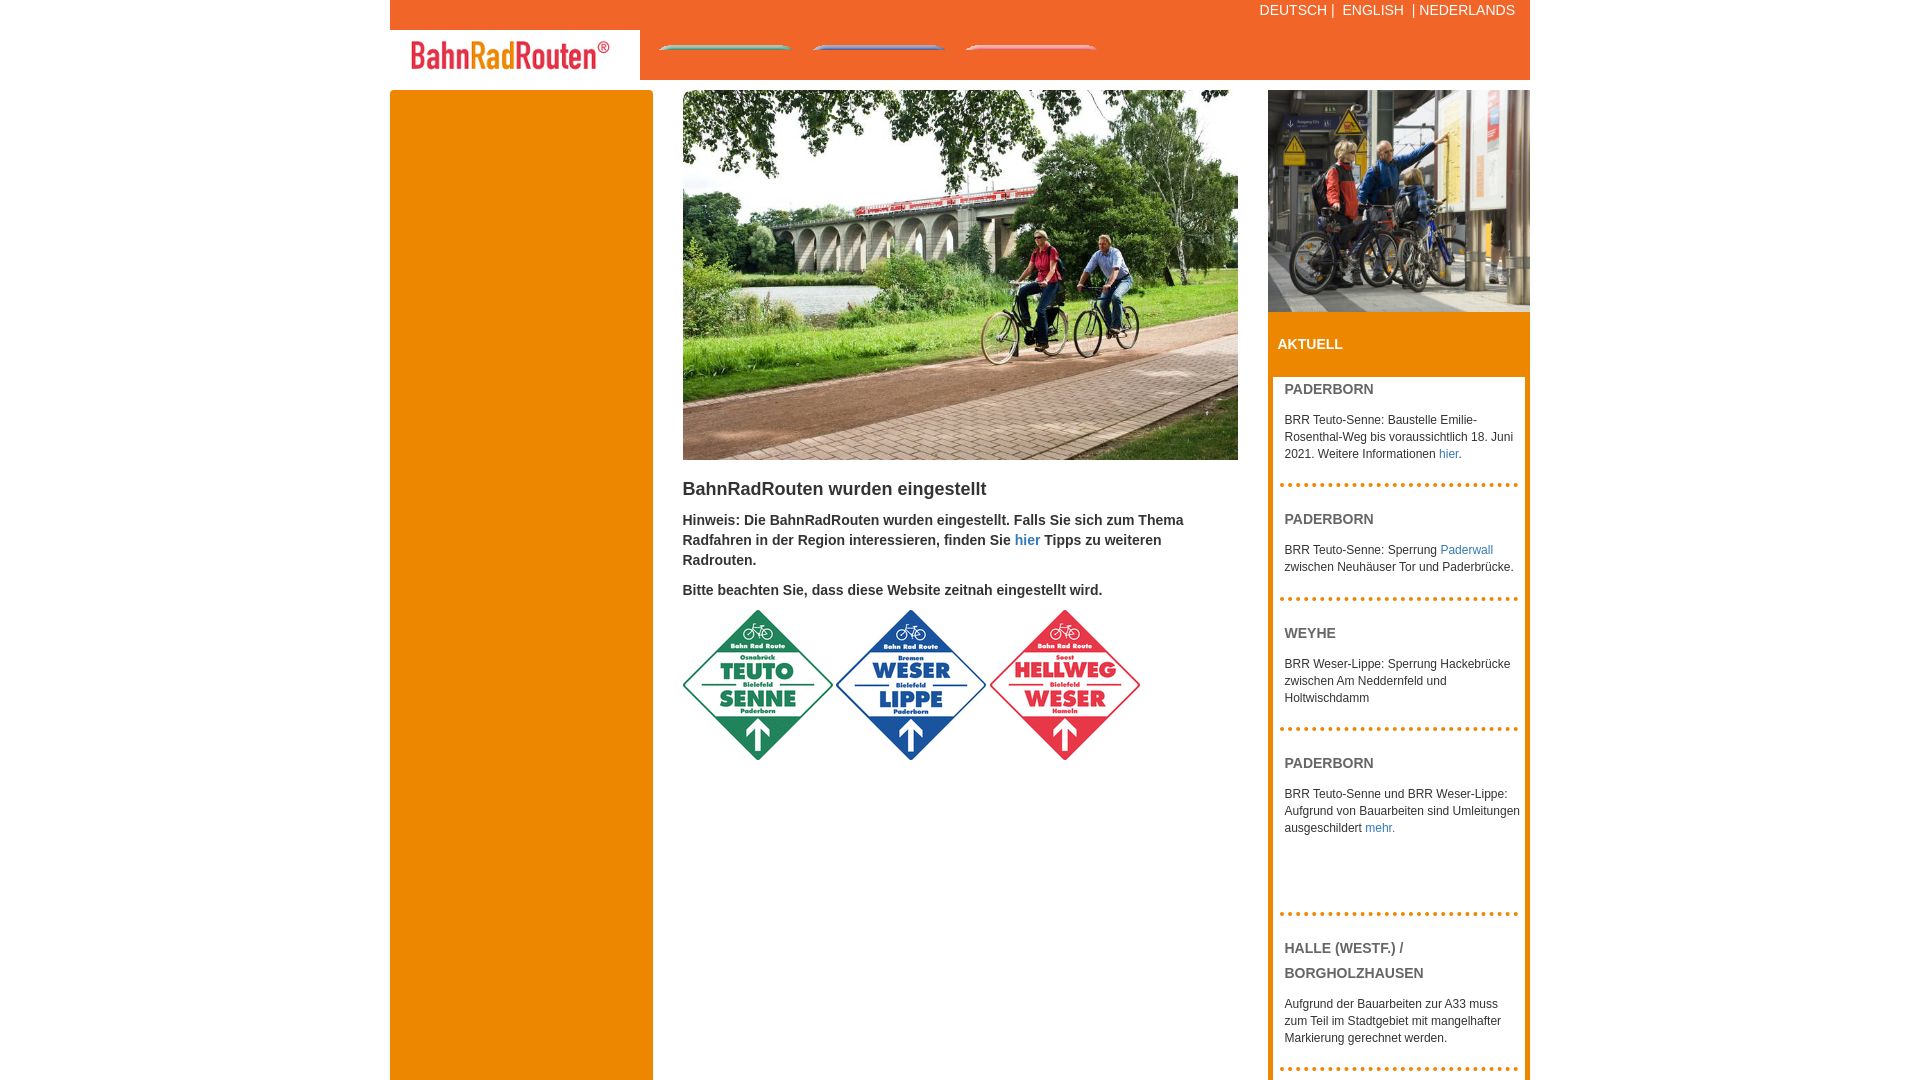Open 'hier' link in Emilie-Rosenthal-Weg notice
1920x1080 pixels.
click(1448, 454)
